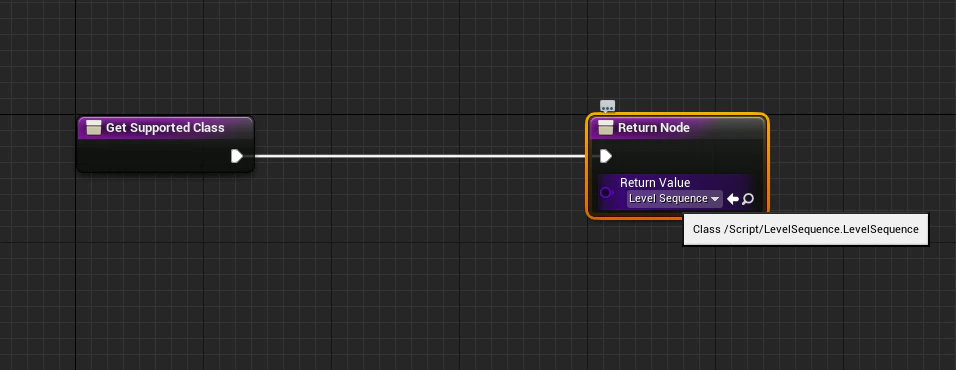Click the LevelSequence class path tooltip
Viewport: 956px width, 370px height.
point(806,229)
